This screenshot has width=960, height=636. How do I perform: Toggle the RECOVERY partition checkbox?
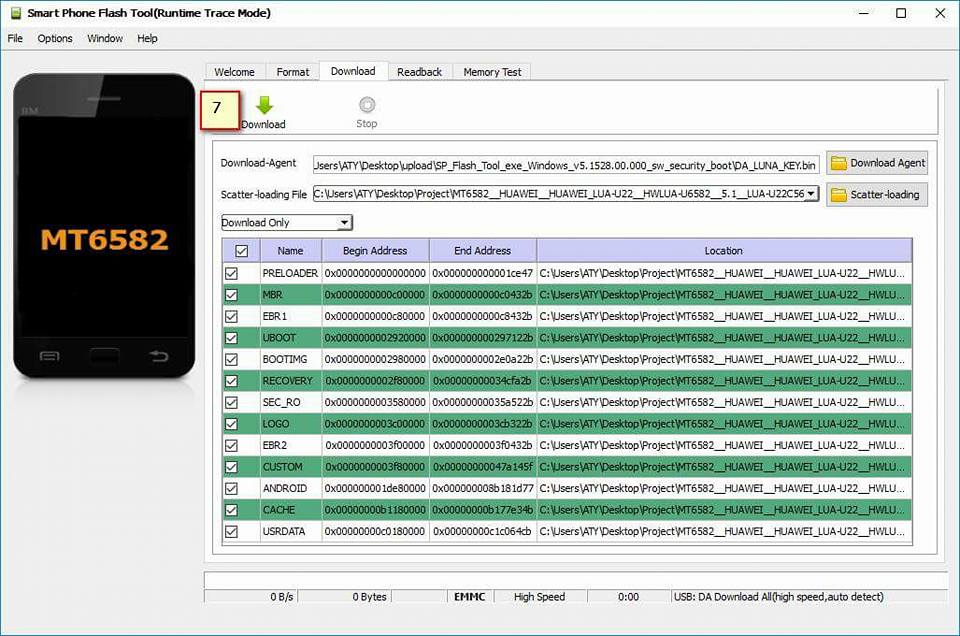pos(231,381)
